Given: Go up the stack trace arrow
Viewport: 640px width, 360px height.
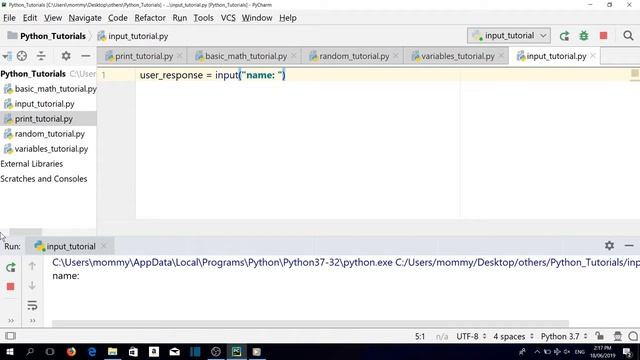Looking at the screenshot, I should point(32,266).
